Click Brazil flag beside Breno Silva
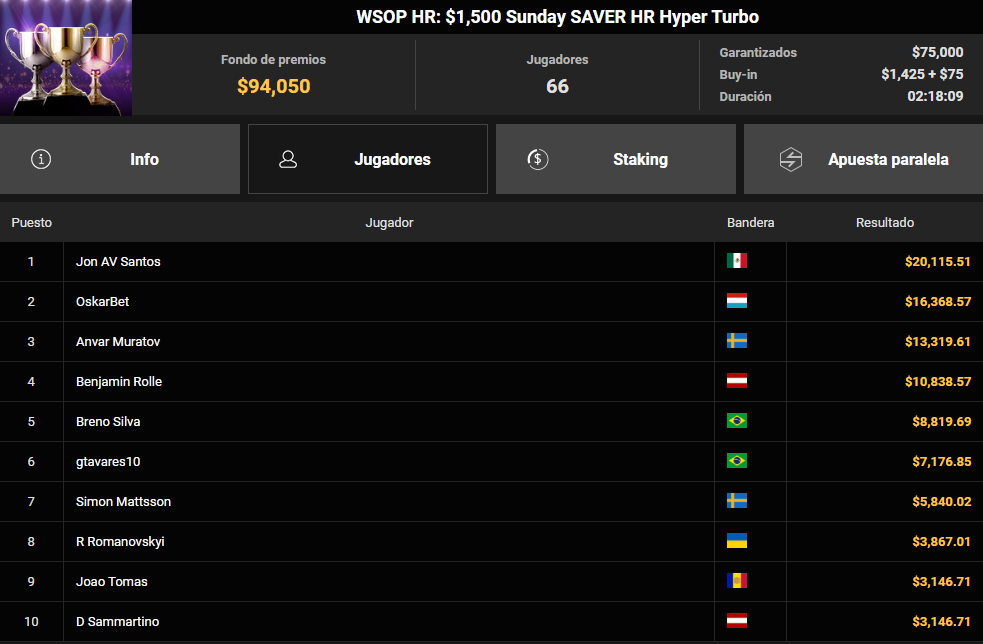Image resolution: width=983 pixels, height=644 pixels. tap(737, 421)
